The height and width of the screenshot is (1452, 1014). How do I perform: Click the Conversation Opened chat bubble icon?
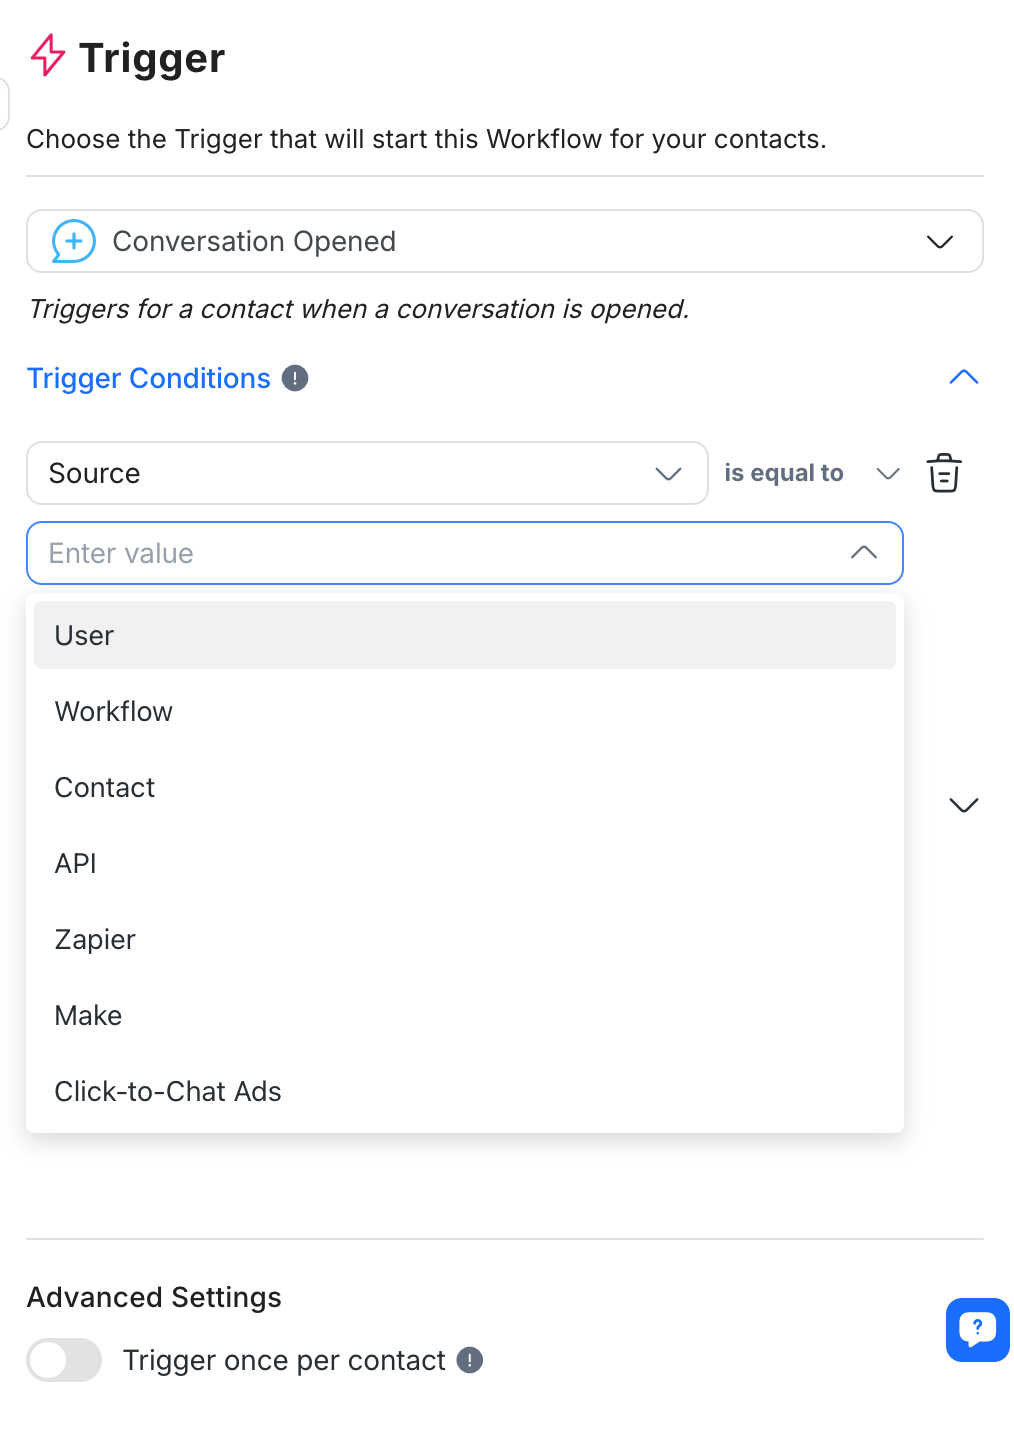[74, 241]
